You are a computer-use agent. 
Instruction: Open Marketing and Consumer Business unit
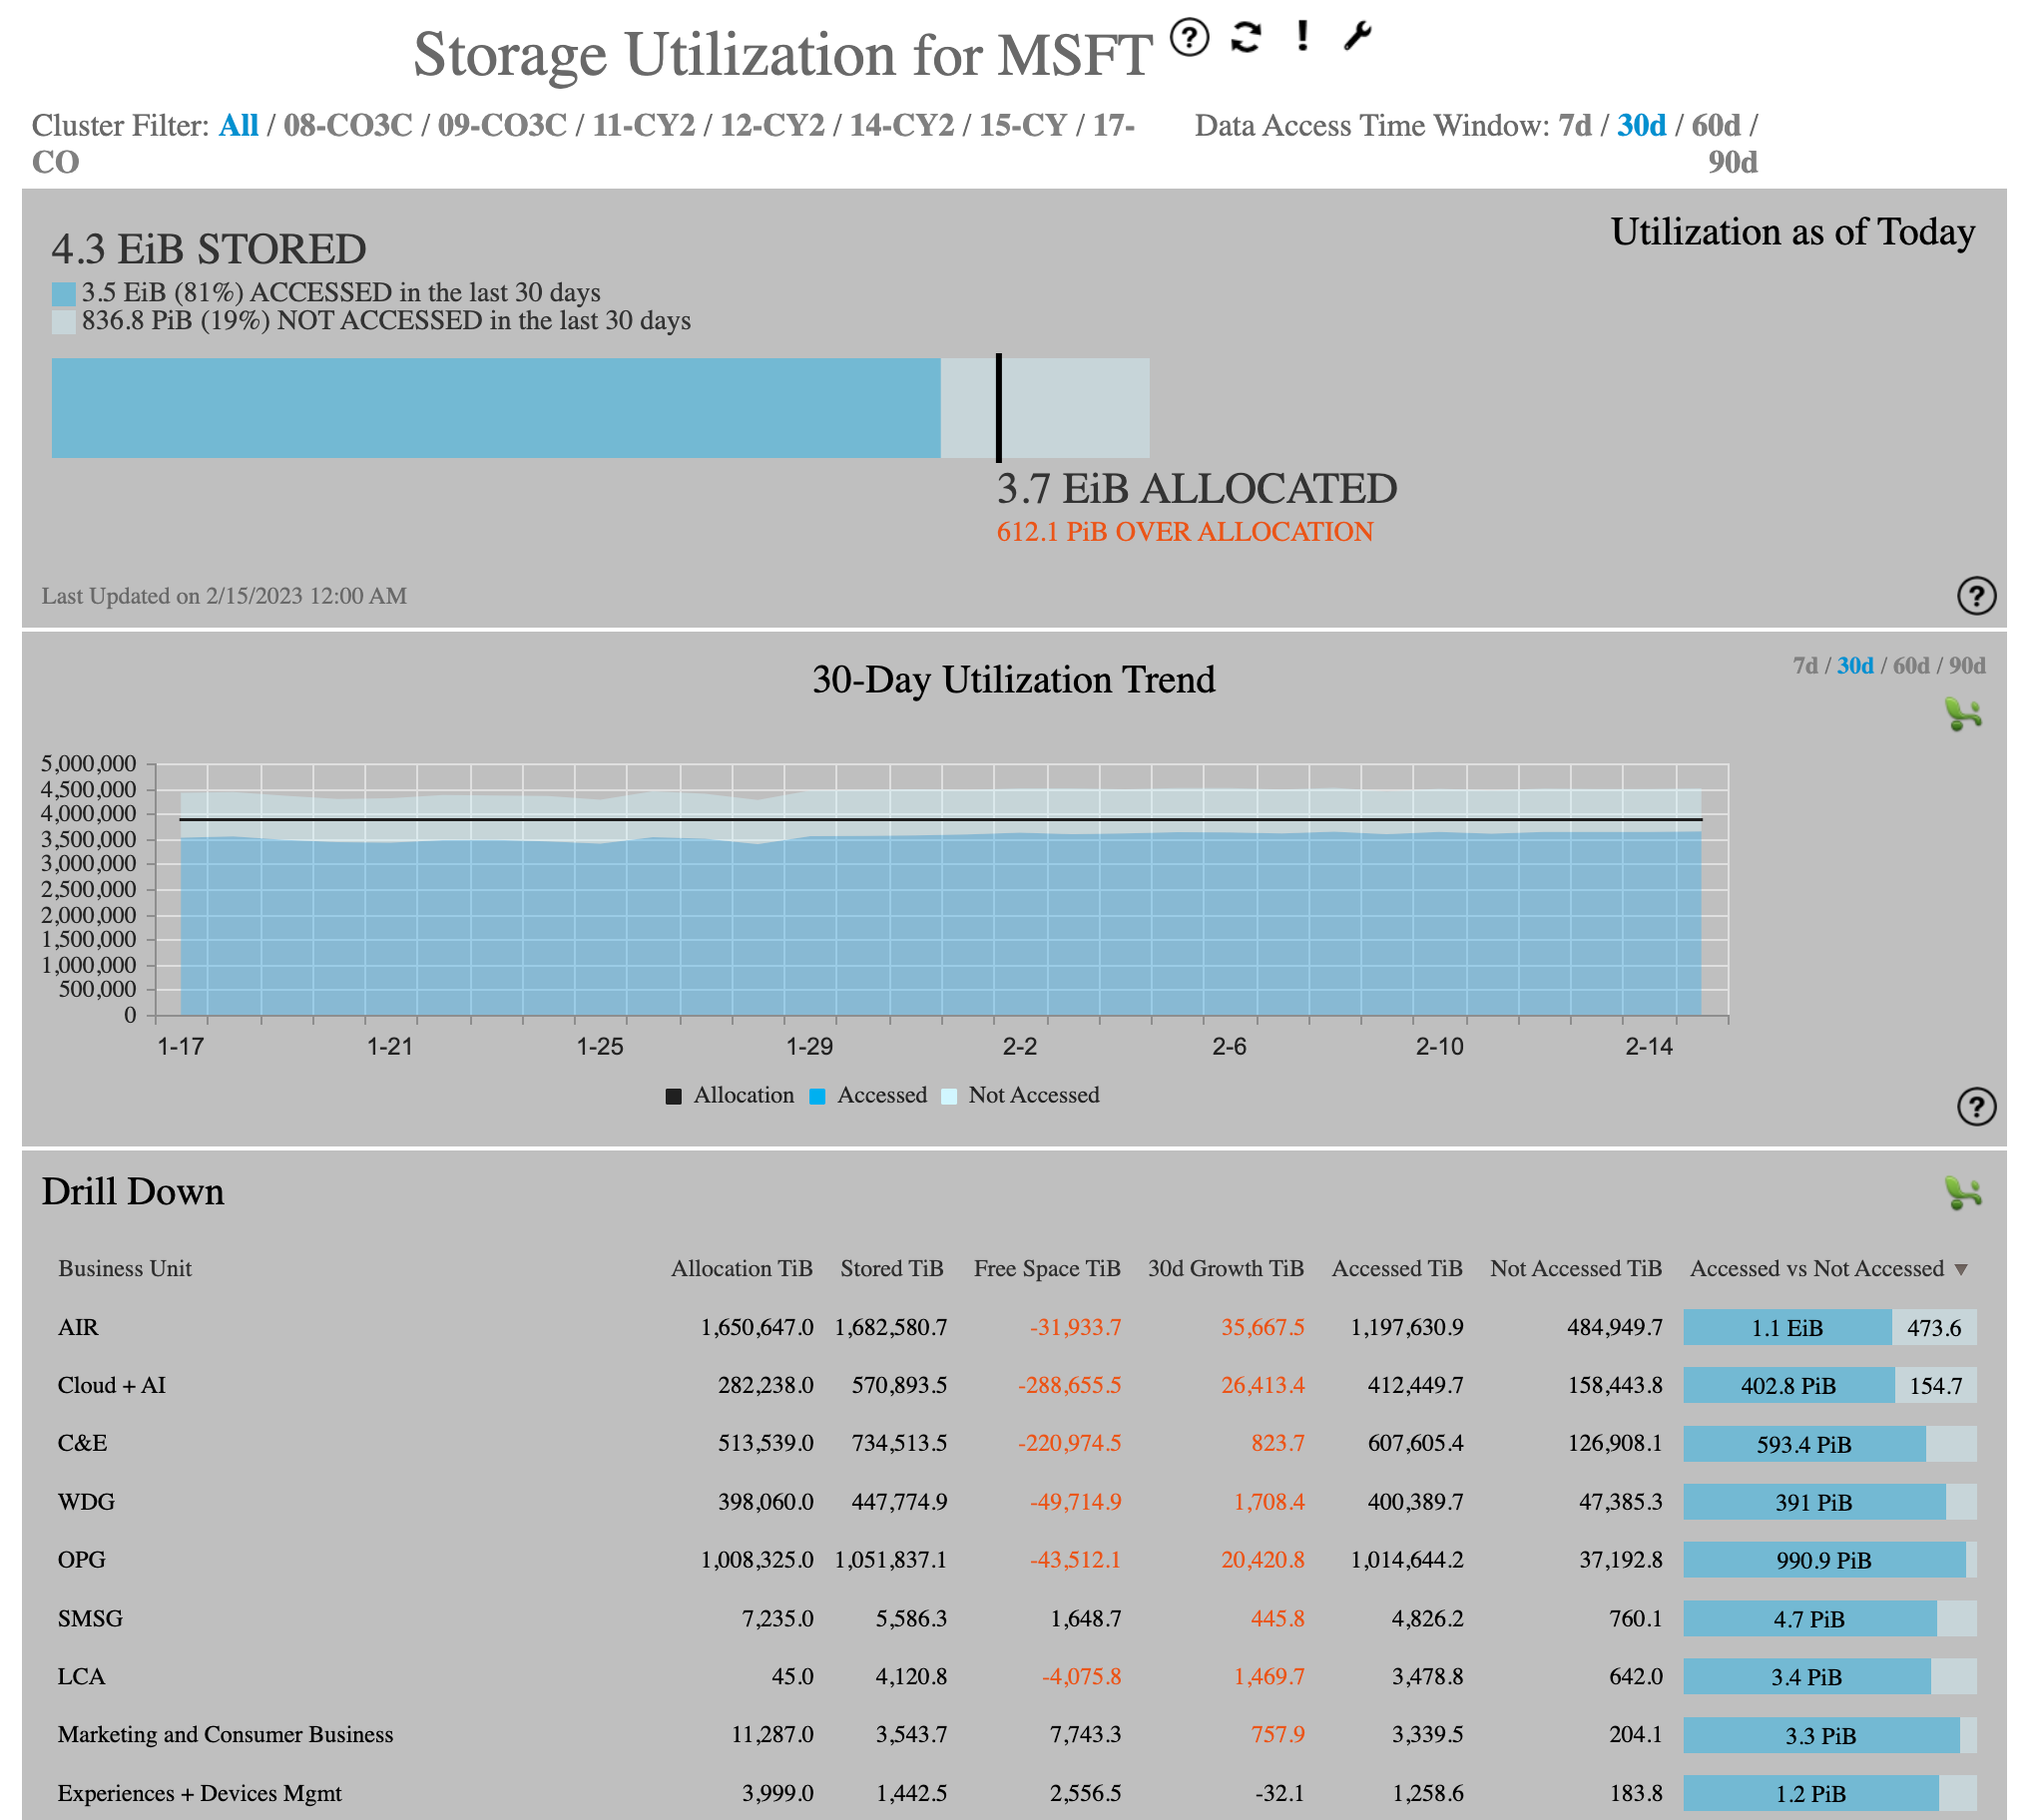[225, 1735]
